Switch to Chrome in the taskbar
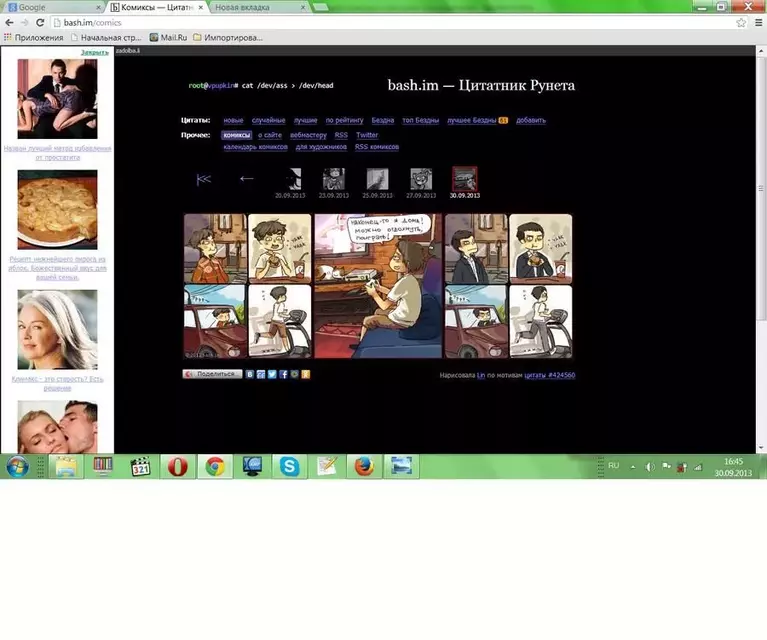Image resolution: width=767 pixels, height=640 pixels. (215, 466)
